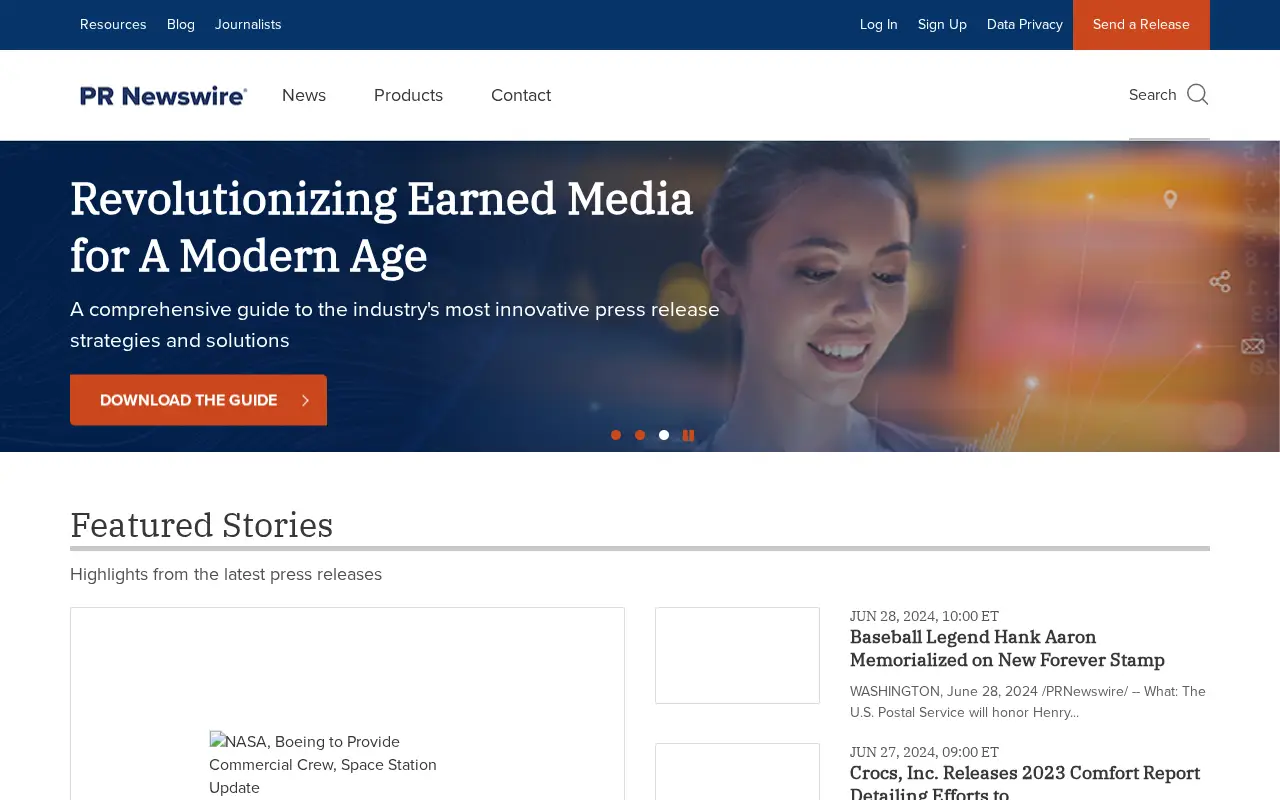
Task: Click the search magnifier icon
Action: click(1197, 95)
